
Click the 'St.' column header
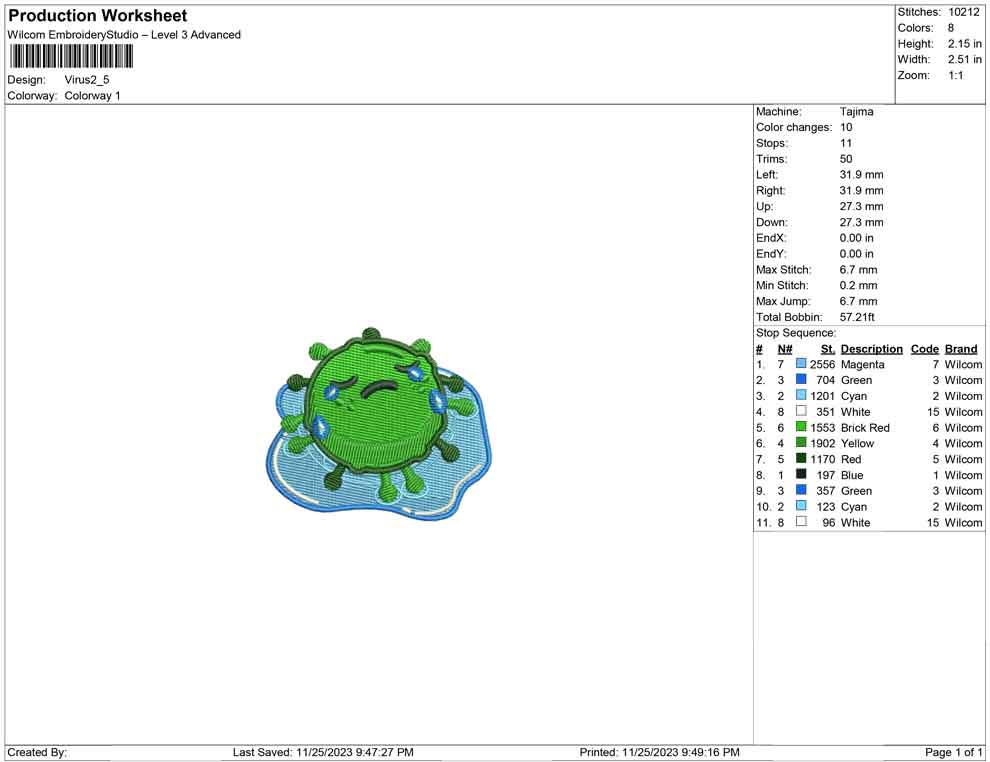[828, 348]
